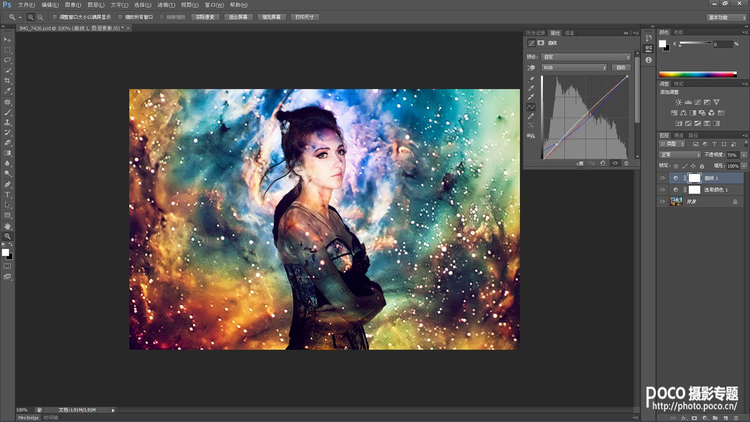Switch to the History tab

coord(536,33)
